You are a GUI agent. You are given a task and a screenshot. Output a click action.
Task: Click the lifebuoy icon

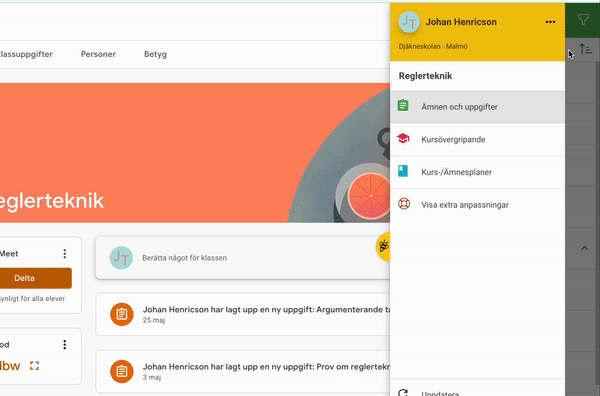coord(404,204)
